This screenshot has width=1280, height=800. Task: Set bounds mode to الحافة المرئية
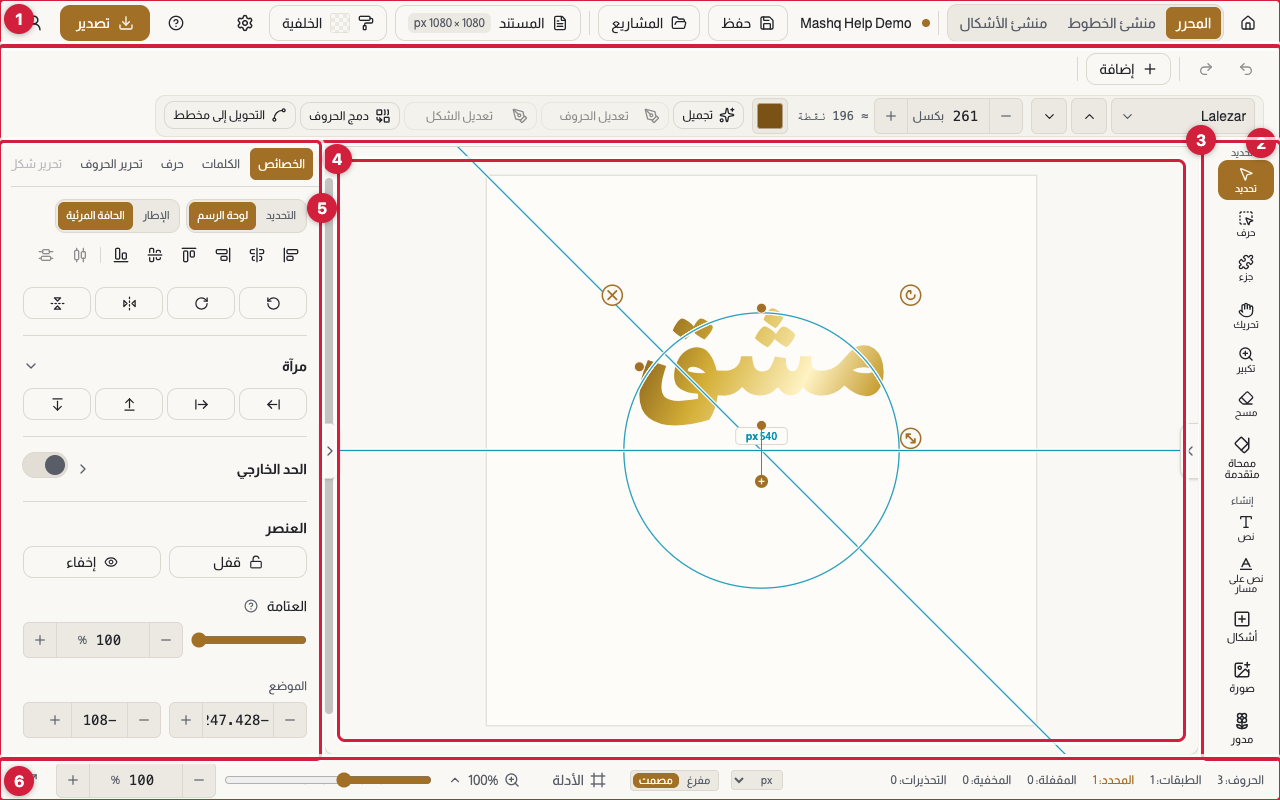(96, 215)
